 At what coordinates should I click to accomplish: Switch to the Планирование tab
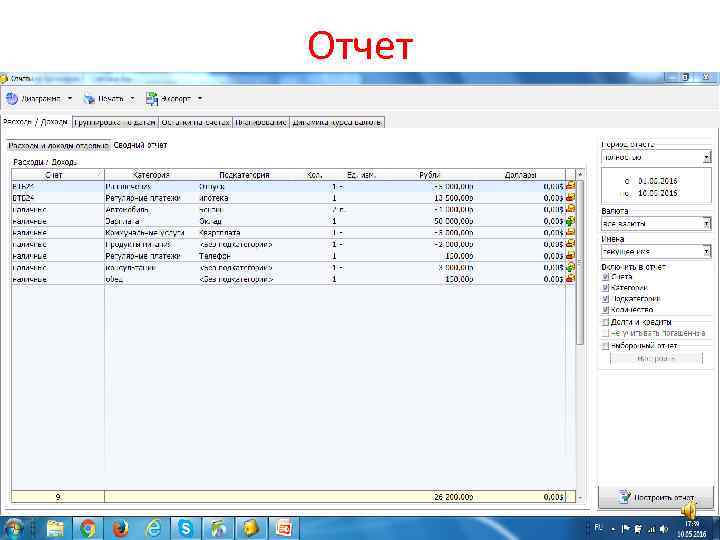(x=261, y=122)
